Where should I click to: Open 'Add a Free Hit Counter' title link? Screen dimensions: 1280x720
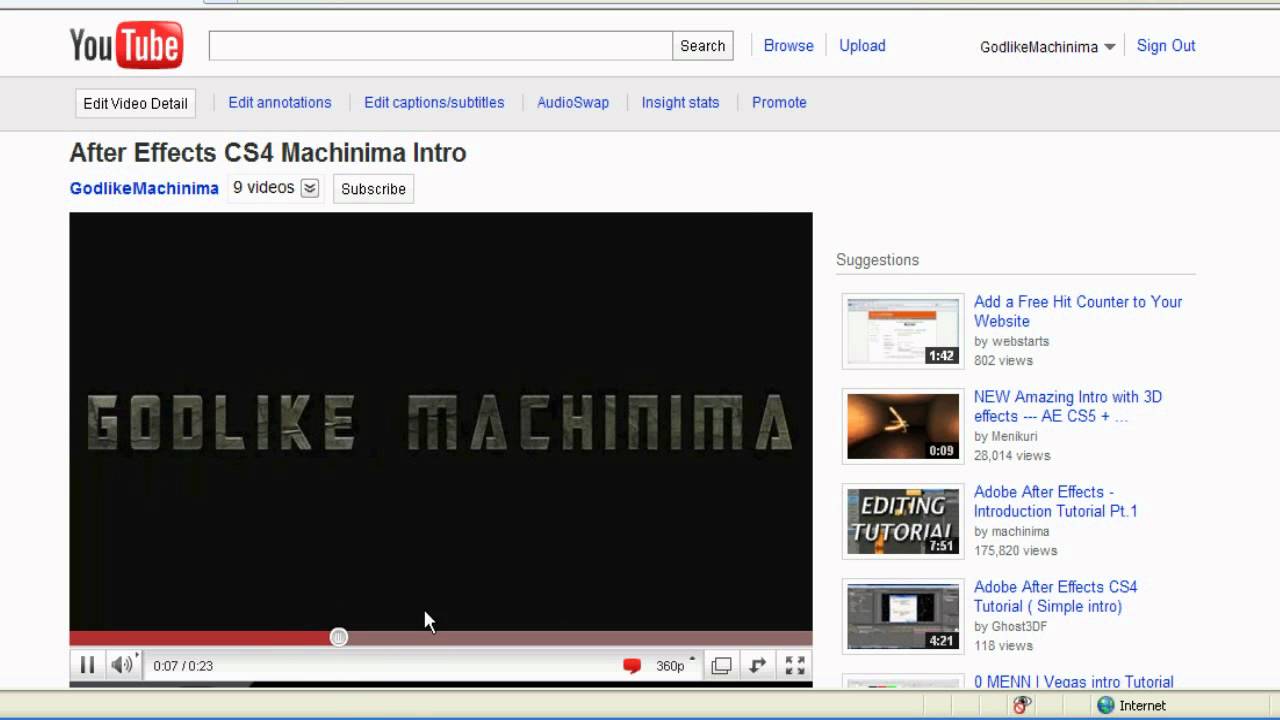tap(1078, 311)
